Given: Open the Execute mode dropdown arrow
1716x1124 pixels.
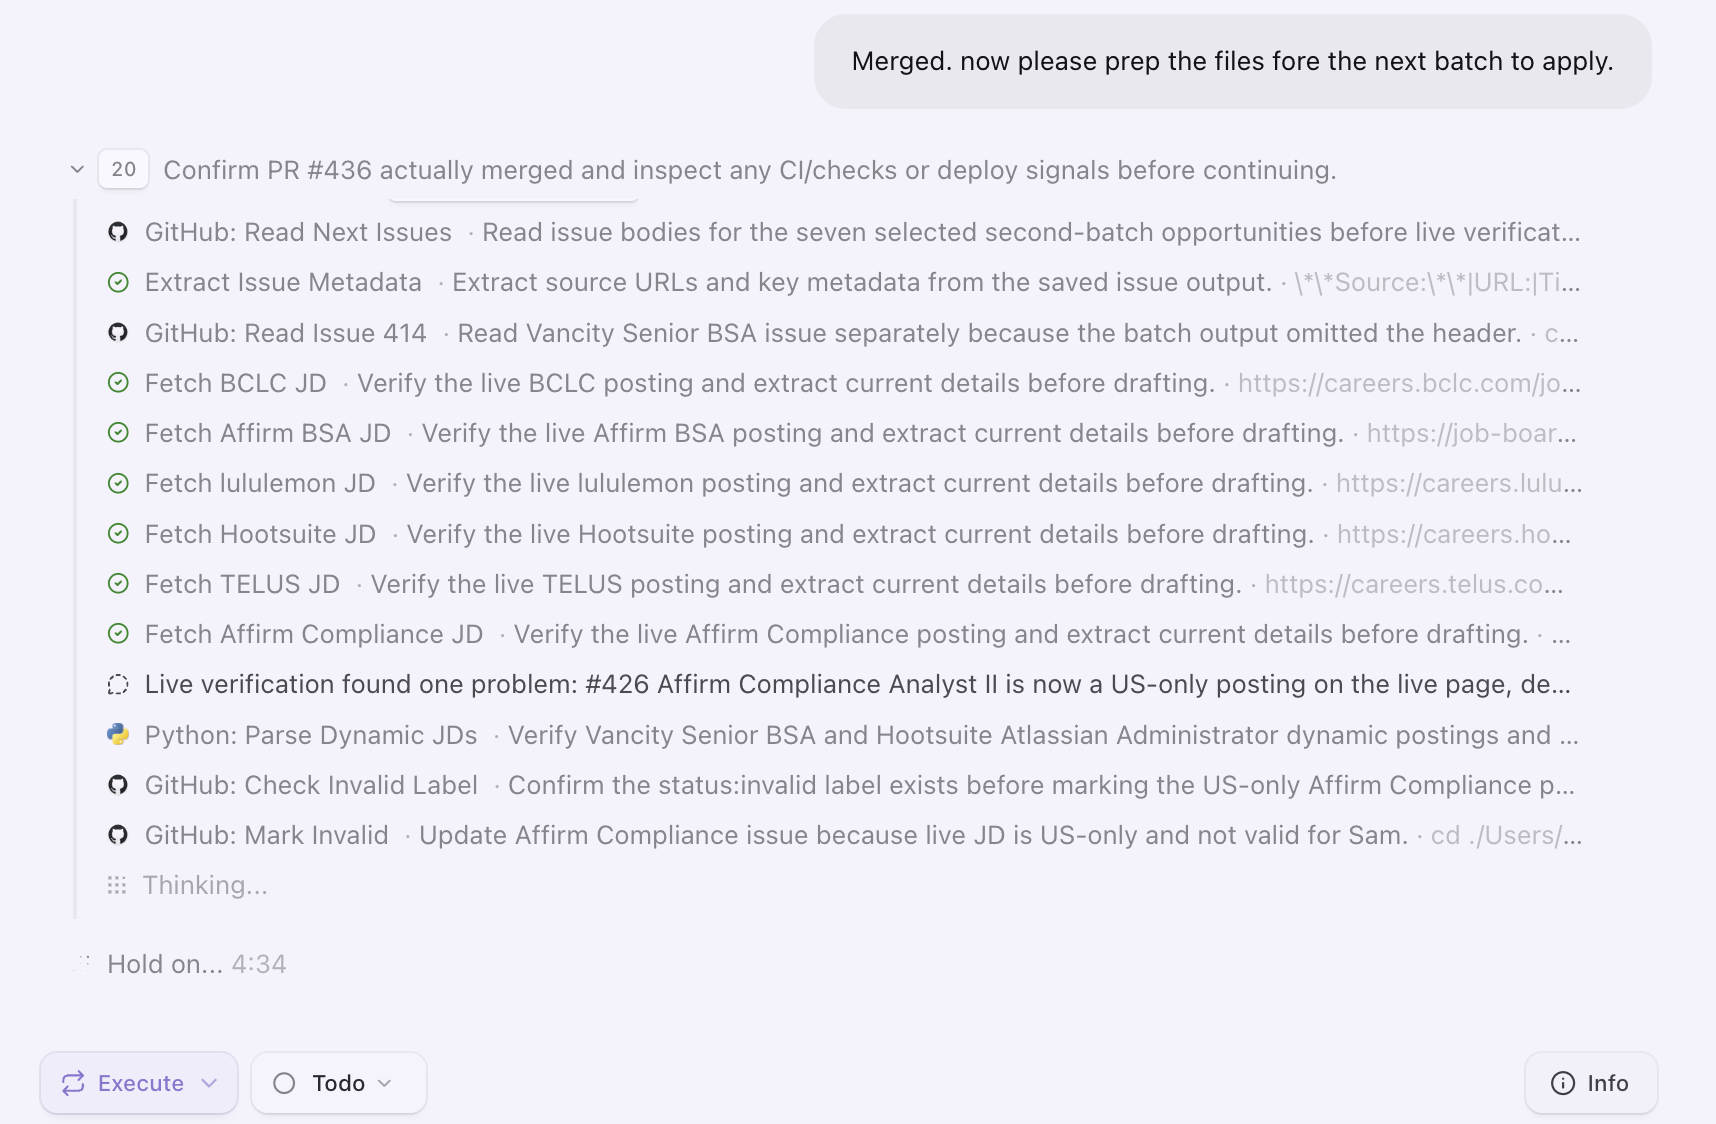Looking at the screenshot, I should click(x=209, y=1083).
